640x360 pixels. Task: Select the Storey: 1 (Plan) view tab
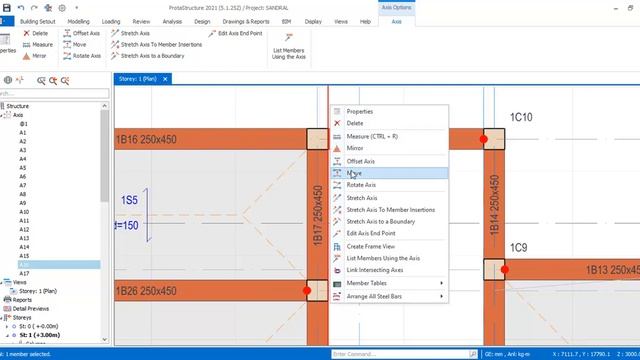point(138,79)
